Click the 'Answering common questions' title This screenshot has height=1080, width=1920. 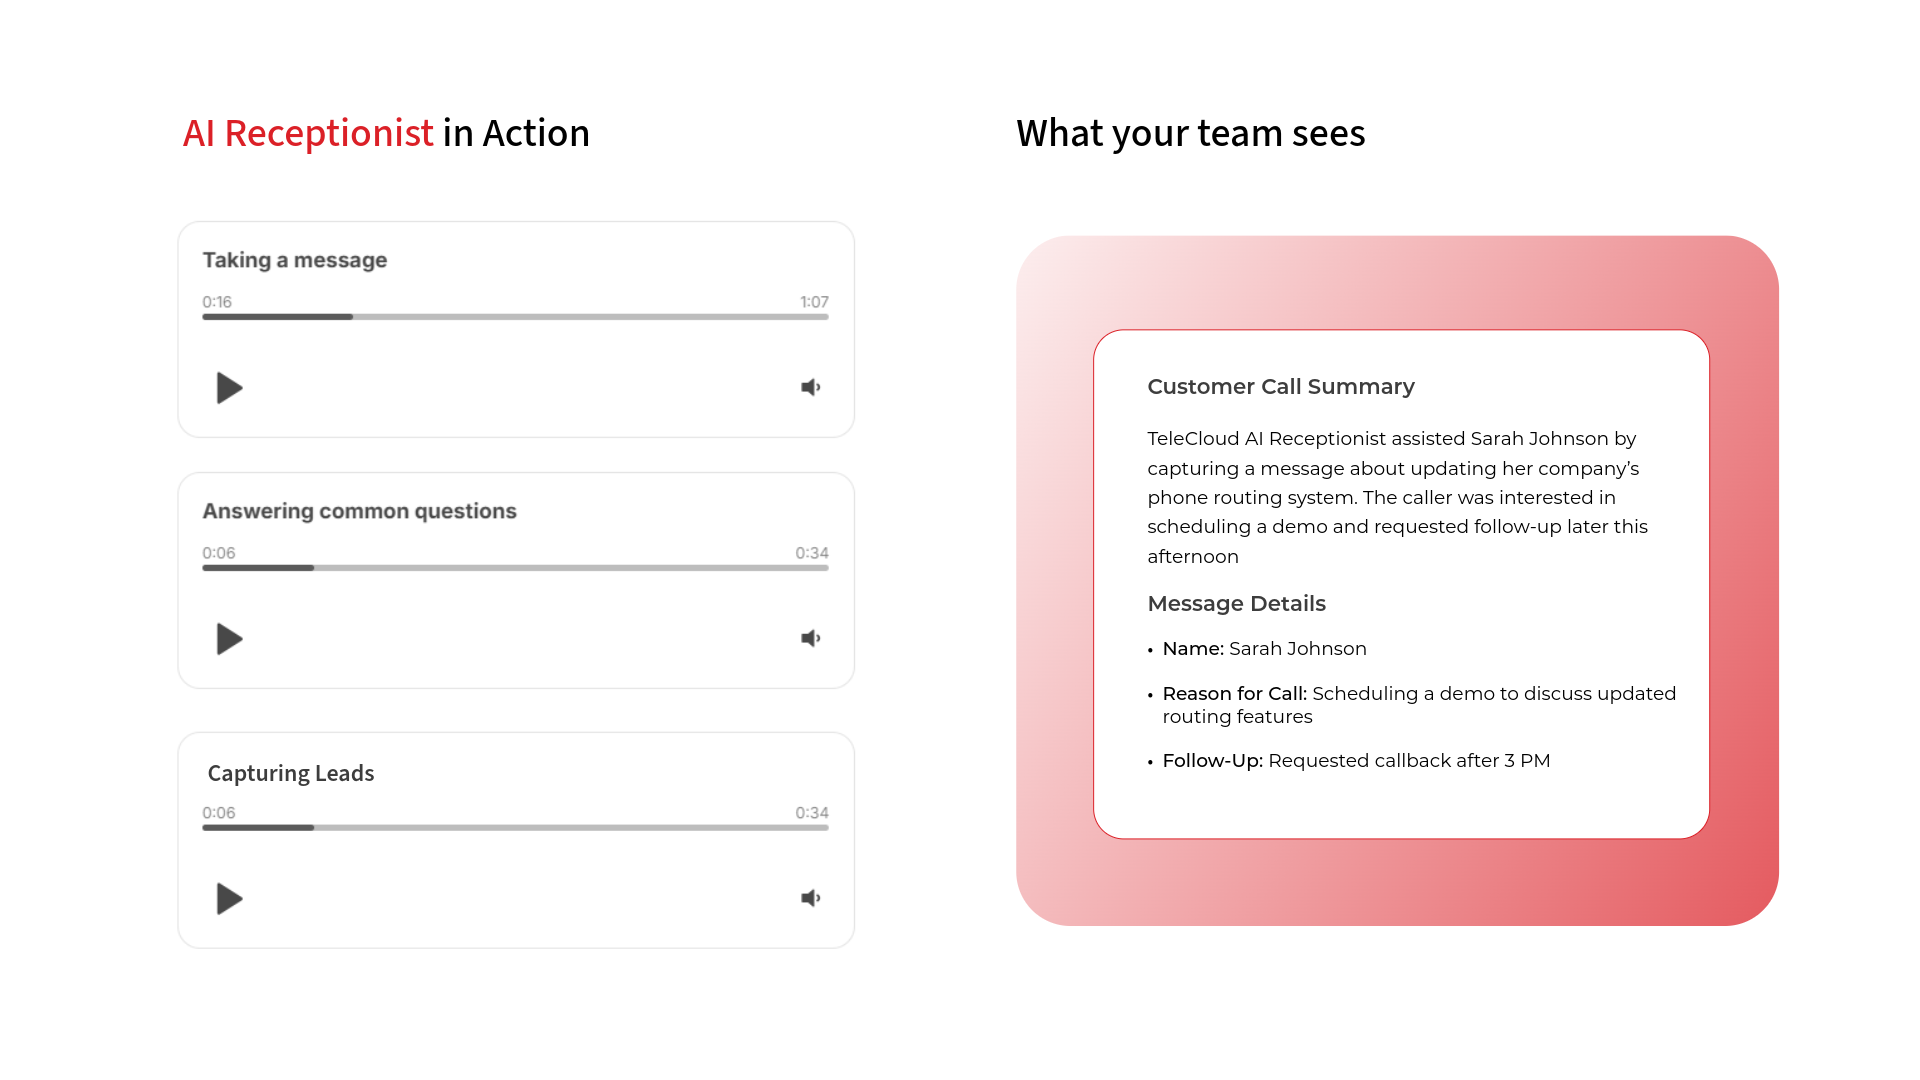point(359,511)
